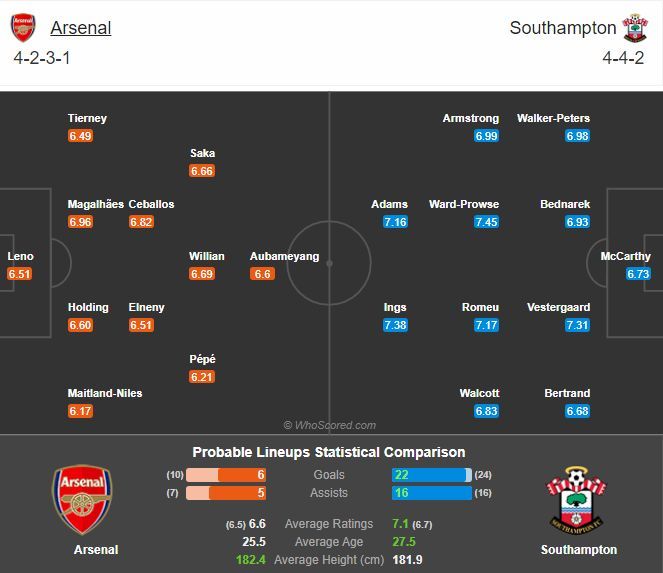
Task: Select Walker-Peters in Southampton lineup
Action: [x=553, y=118]
